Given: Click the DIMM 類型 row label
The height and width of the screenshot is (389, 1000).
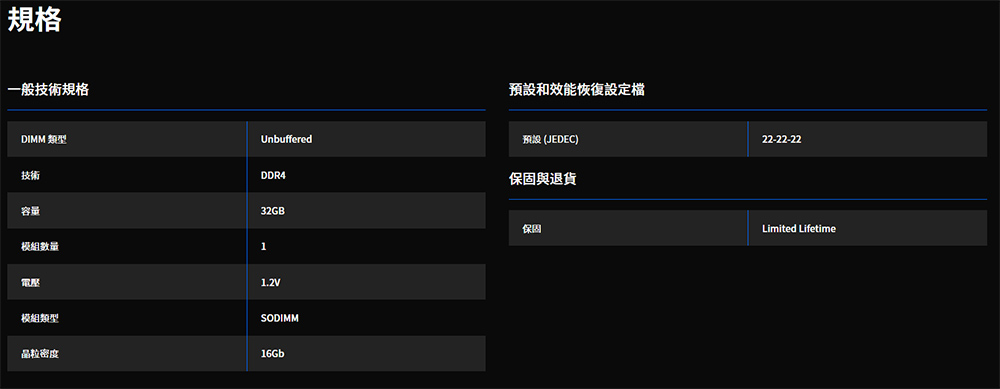Looking at the screenshot, I should pyautogui.click(x=43, y=139).
